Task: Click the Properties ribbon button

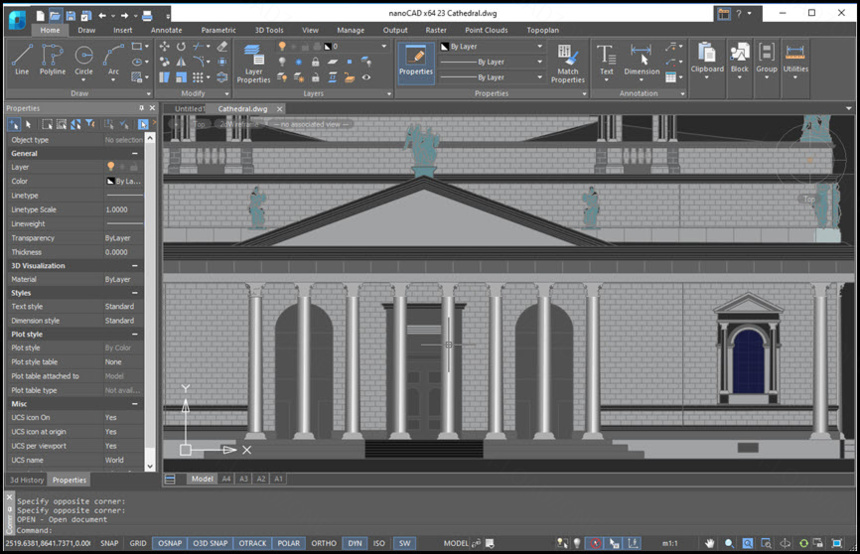Action: click(x=416, y=62)
